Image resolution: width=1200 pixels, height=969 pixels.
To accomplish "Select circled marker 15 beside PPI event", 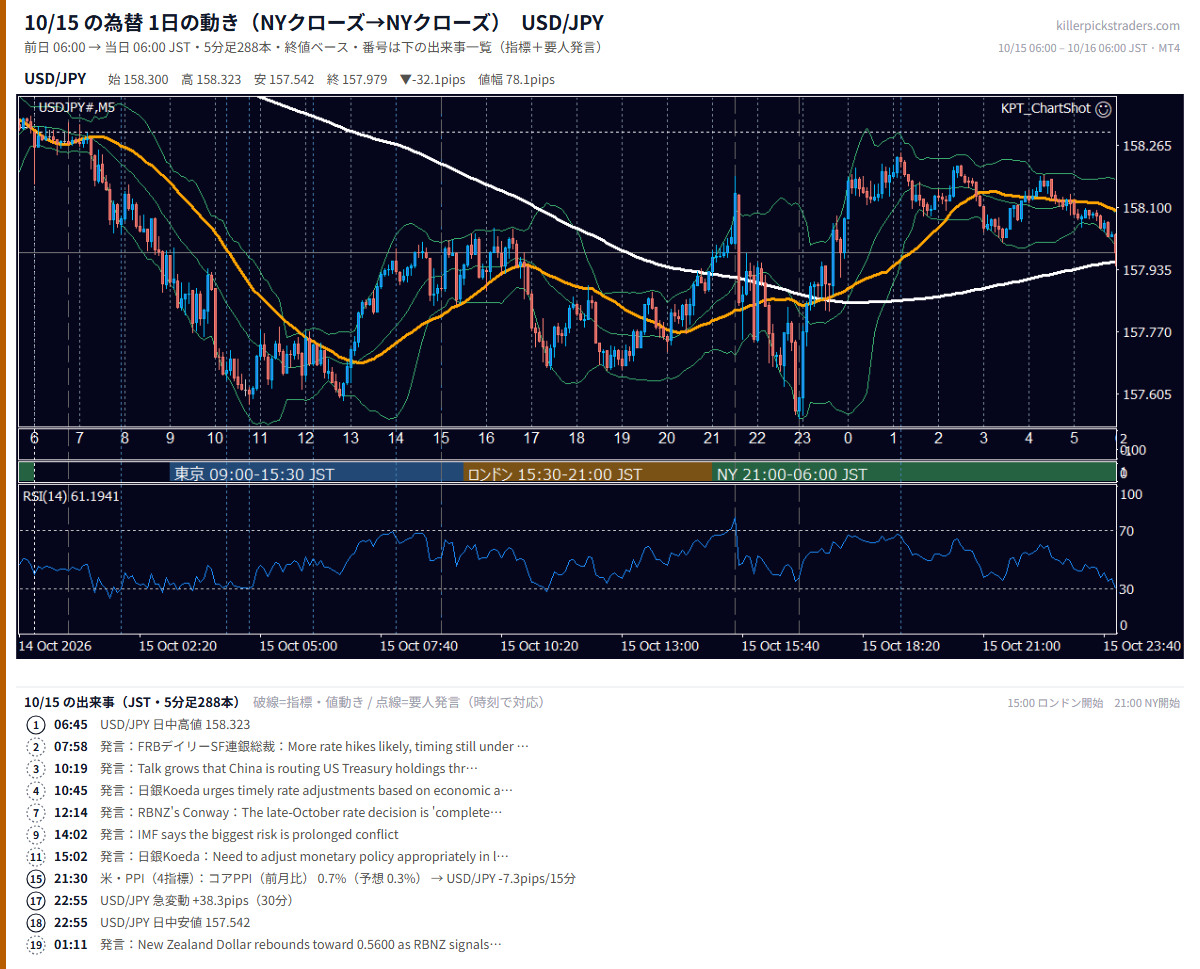I will tap(37, 879).
